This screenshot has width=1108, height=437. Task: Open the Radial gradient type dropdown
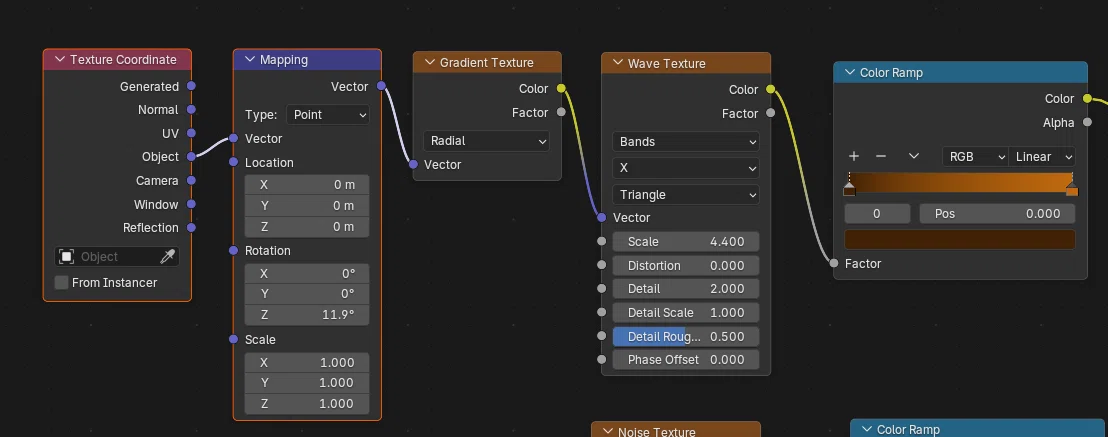coord(486,141)
